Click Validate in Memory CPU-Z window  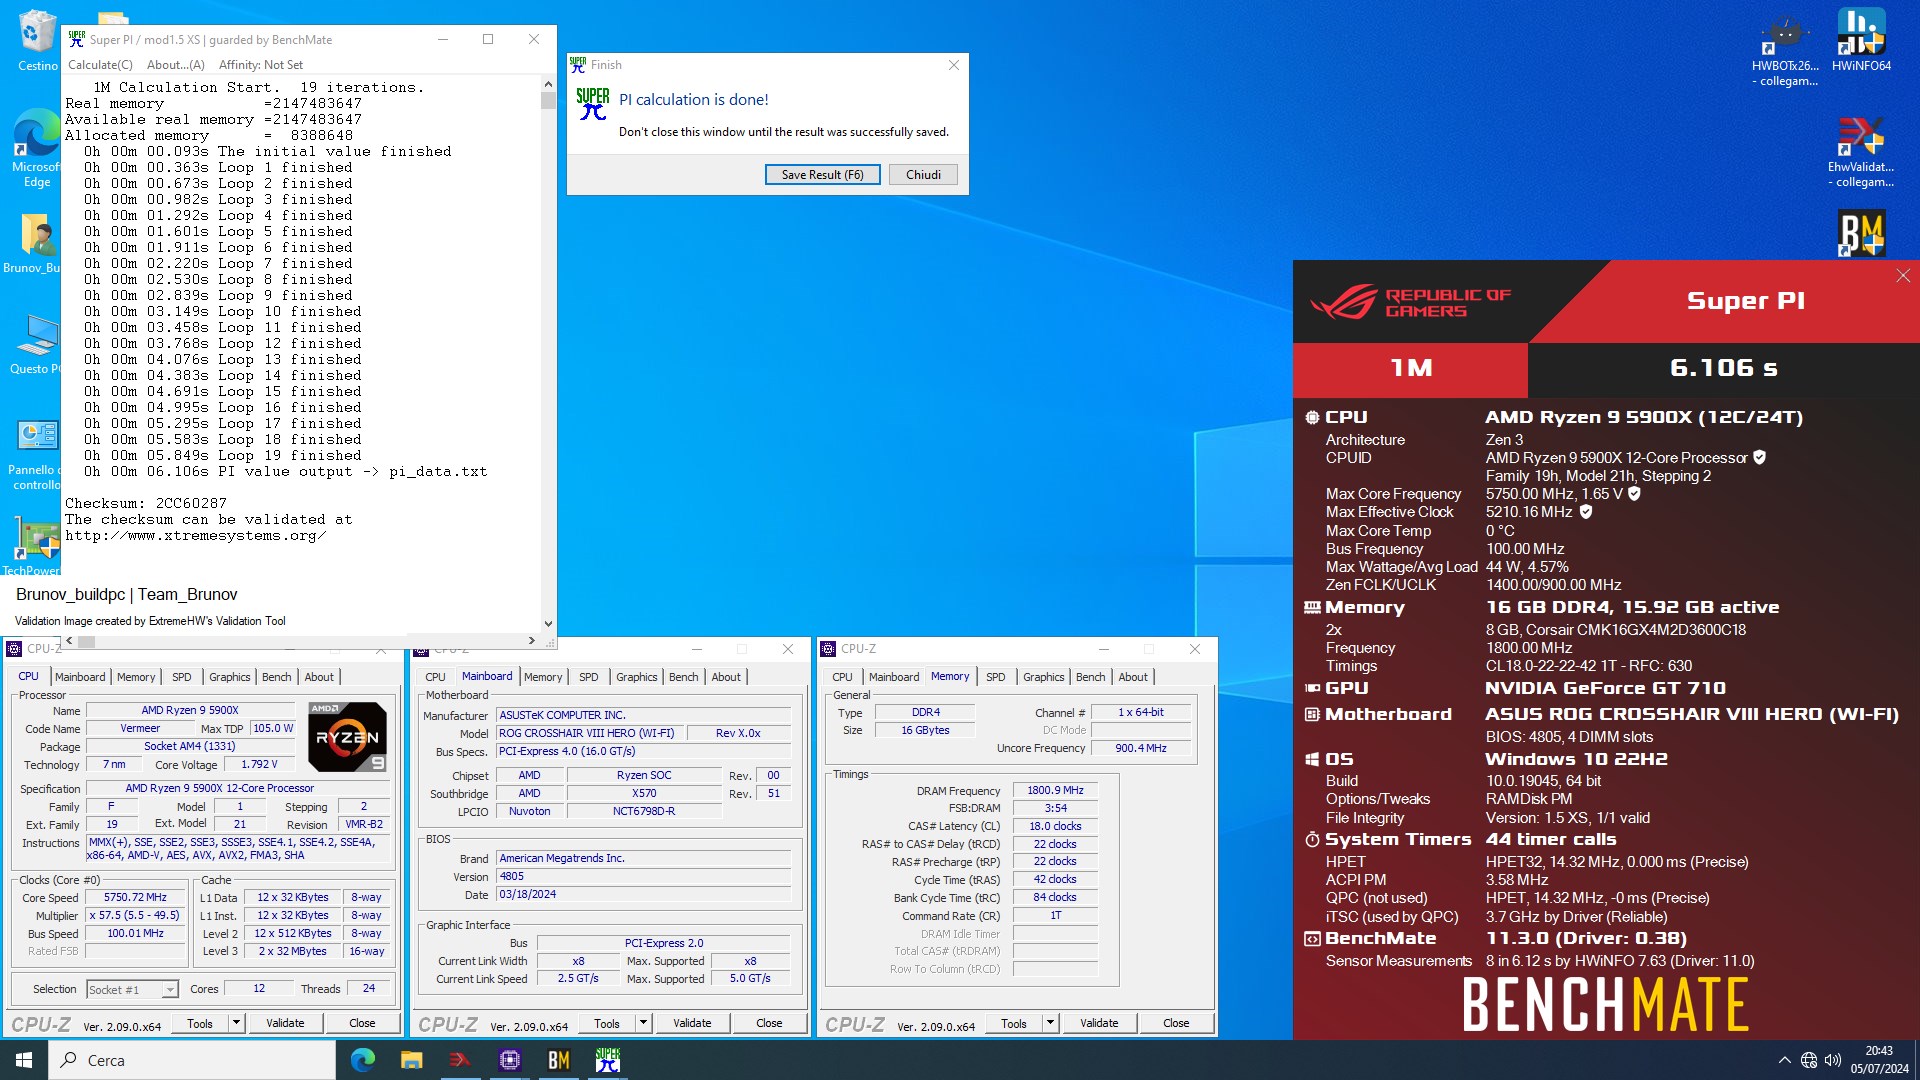1099,1023
